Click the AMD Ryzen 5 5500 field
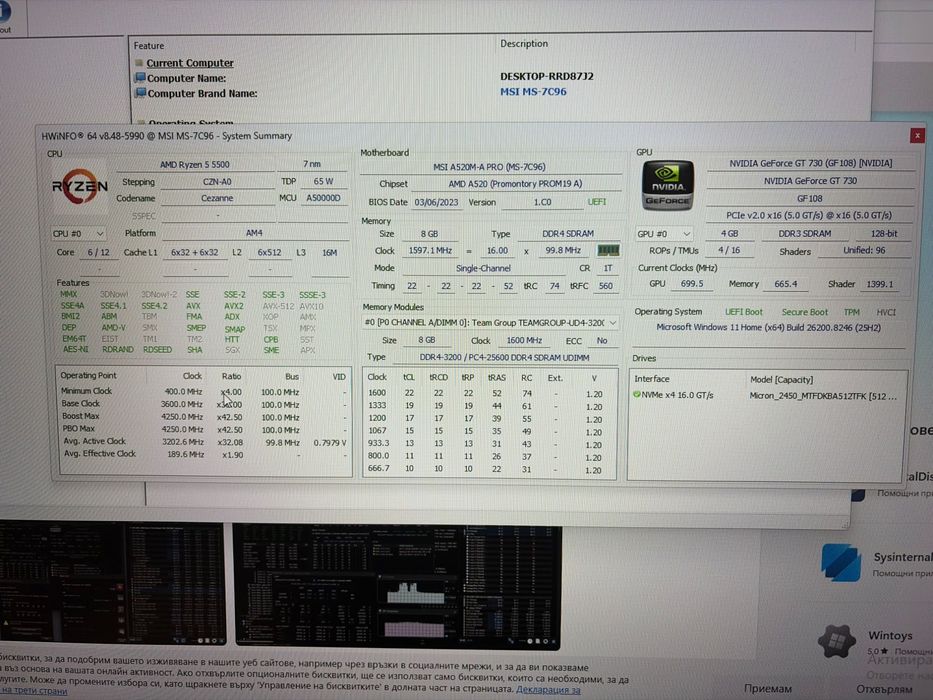The image size is (933, 700). (195, 164)
